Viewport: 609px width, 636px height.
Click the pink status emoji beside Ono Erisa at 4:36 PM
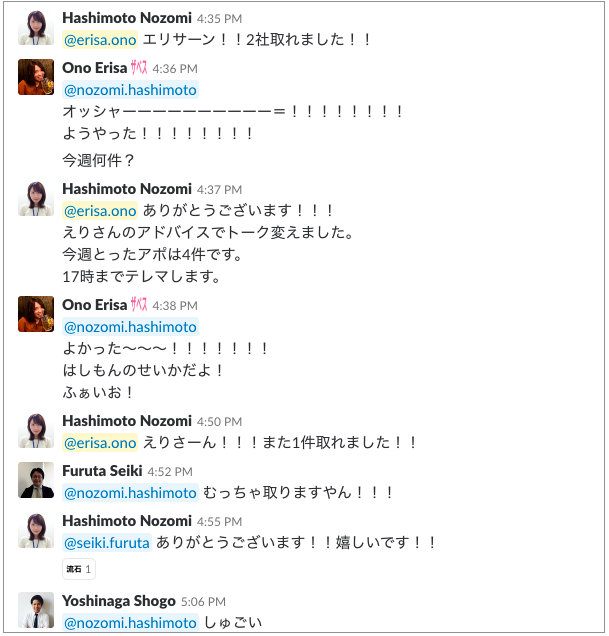[140, 68]
